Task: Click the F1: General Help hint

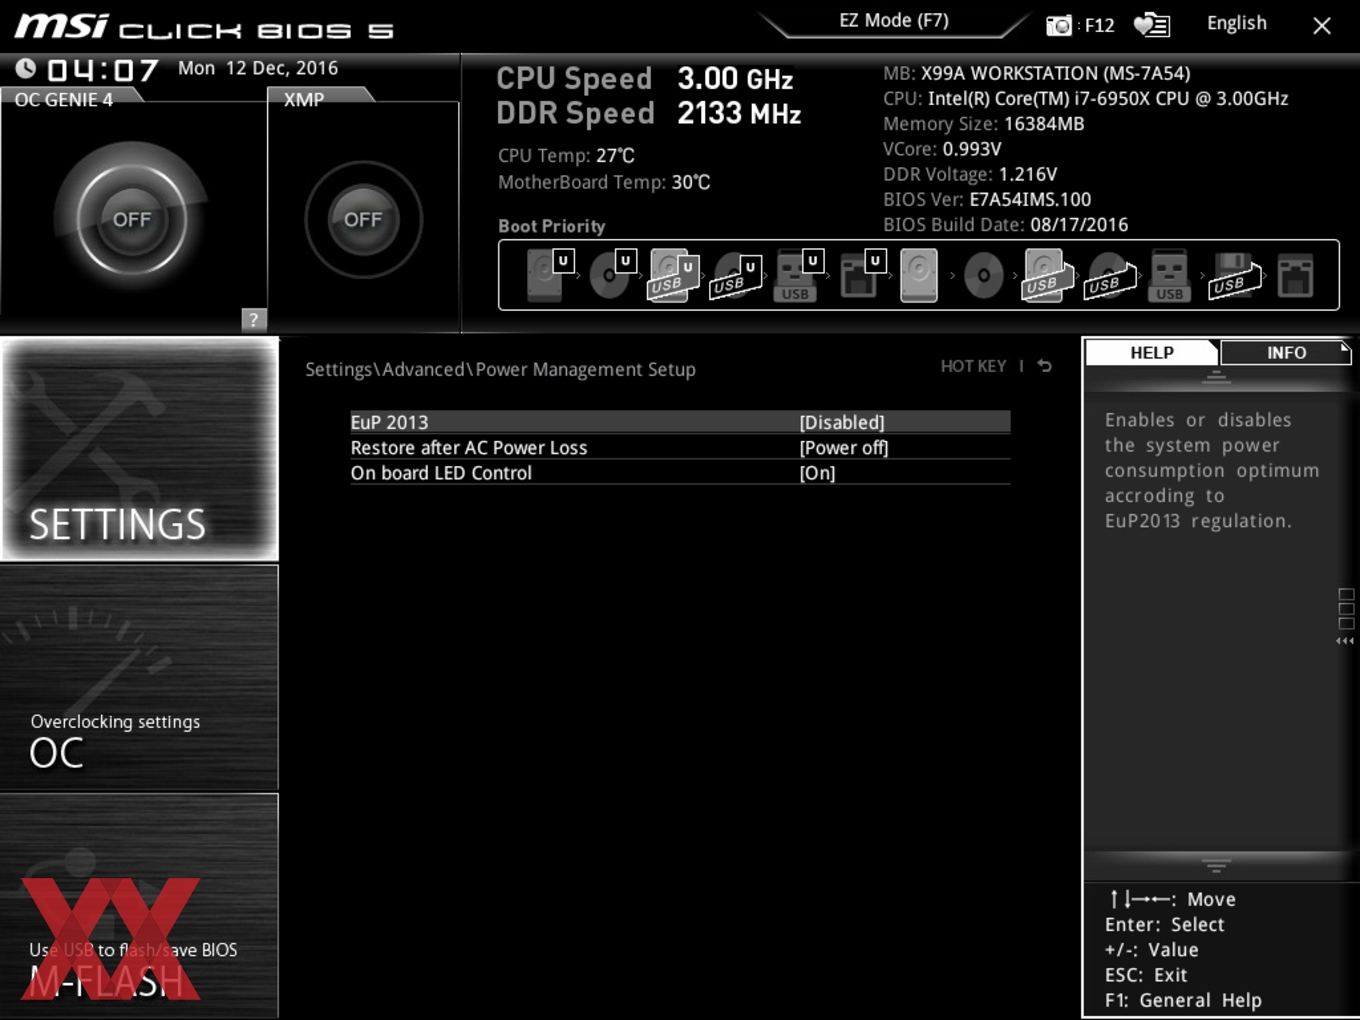Action: tap(1183, 1000)
